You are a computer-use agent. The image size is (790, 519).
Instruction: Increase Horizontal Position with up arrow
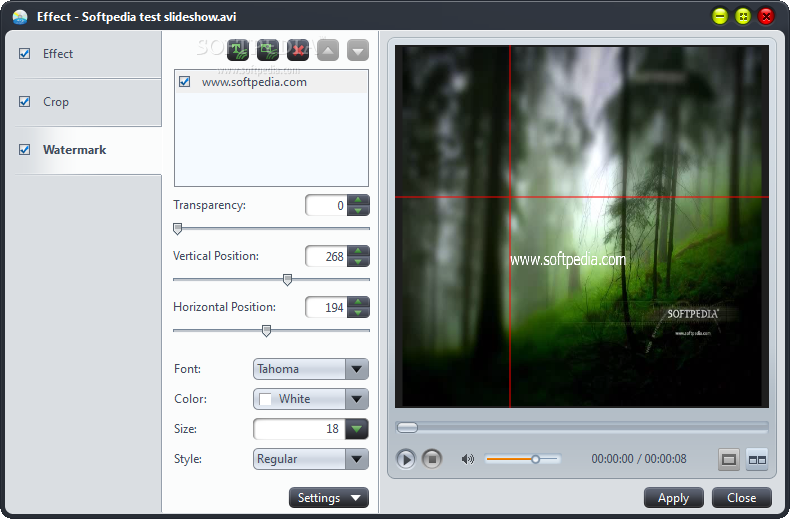358,302
